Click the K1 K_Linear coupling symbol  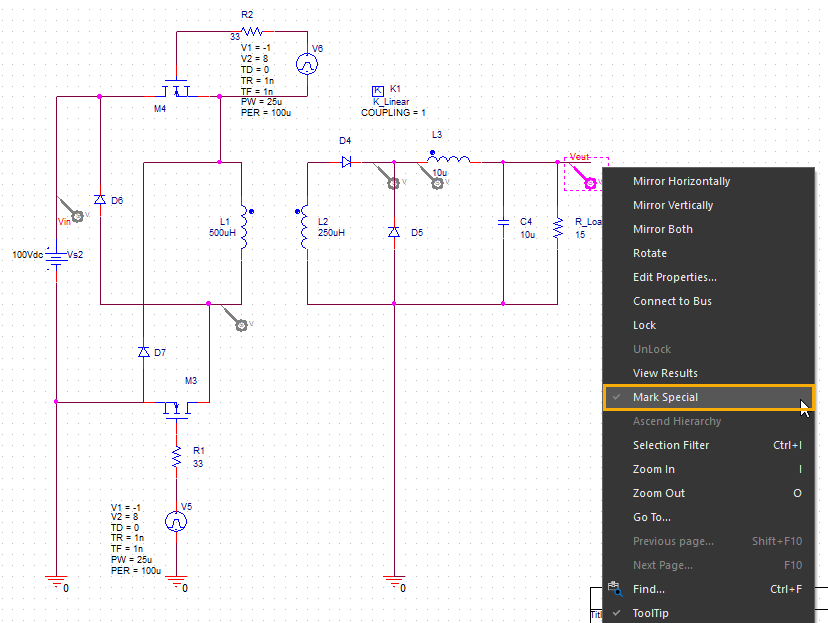(x=378, y=90)
